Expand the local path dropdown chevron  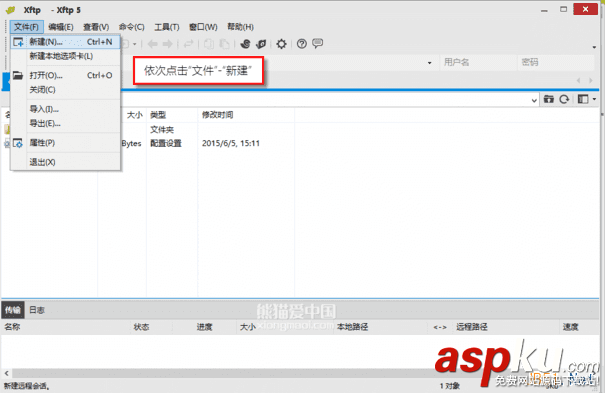[534, 100]
